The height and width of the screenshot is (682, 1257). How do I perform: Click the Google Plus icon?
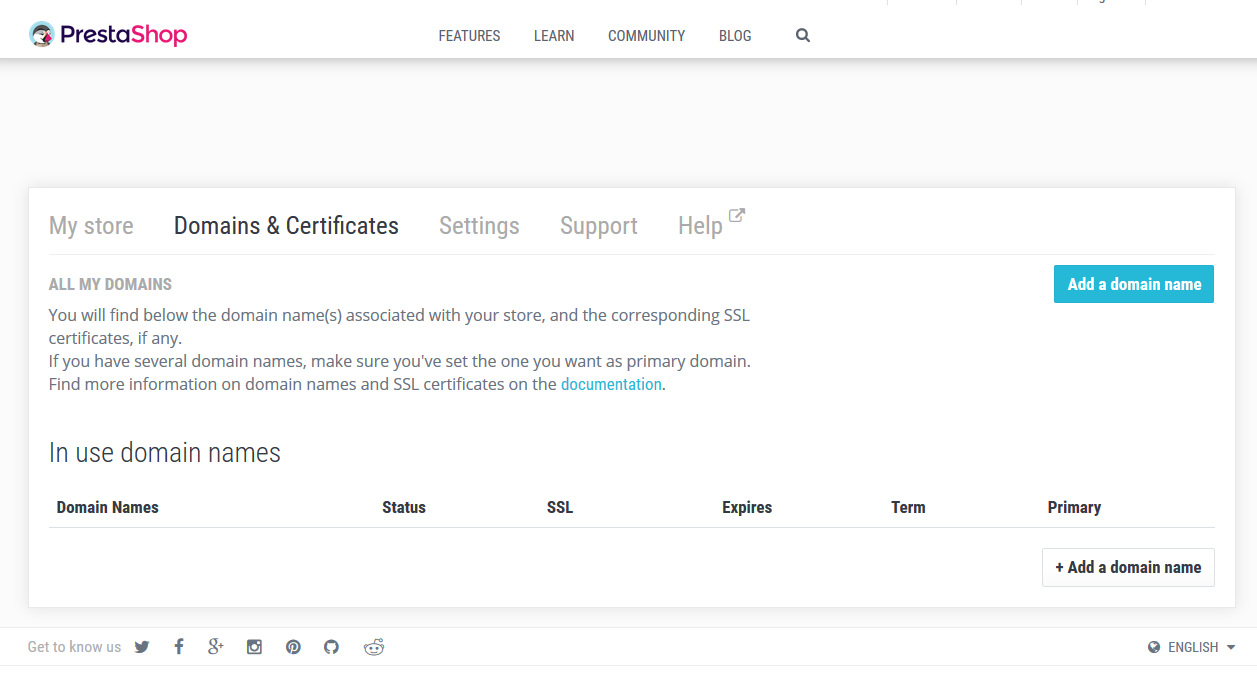pos(215,647)
